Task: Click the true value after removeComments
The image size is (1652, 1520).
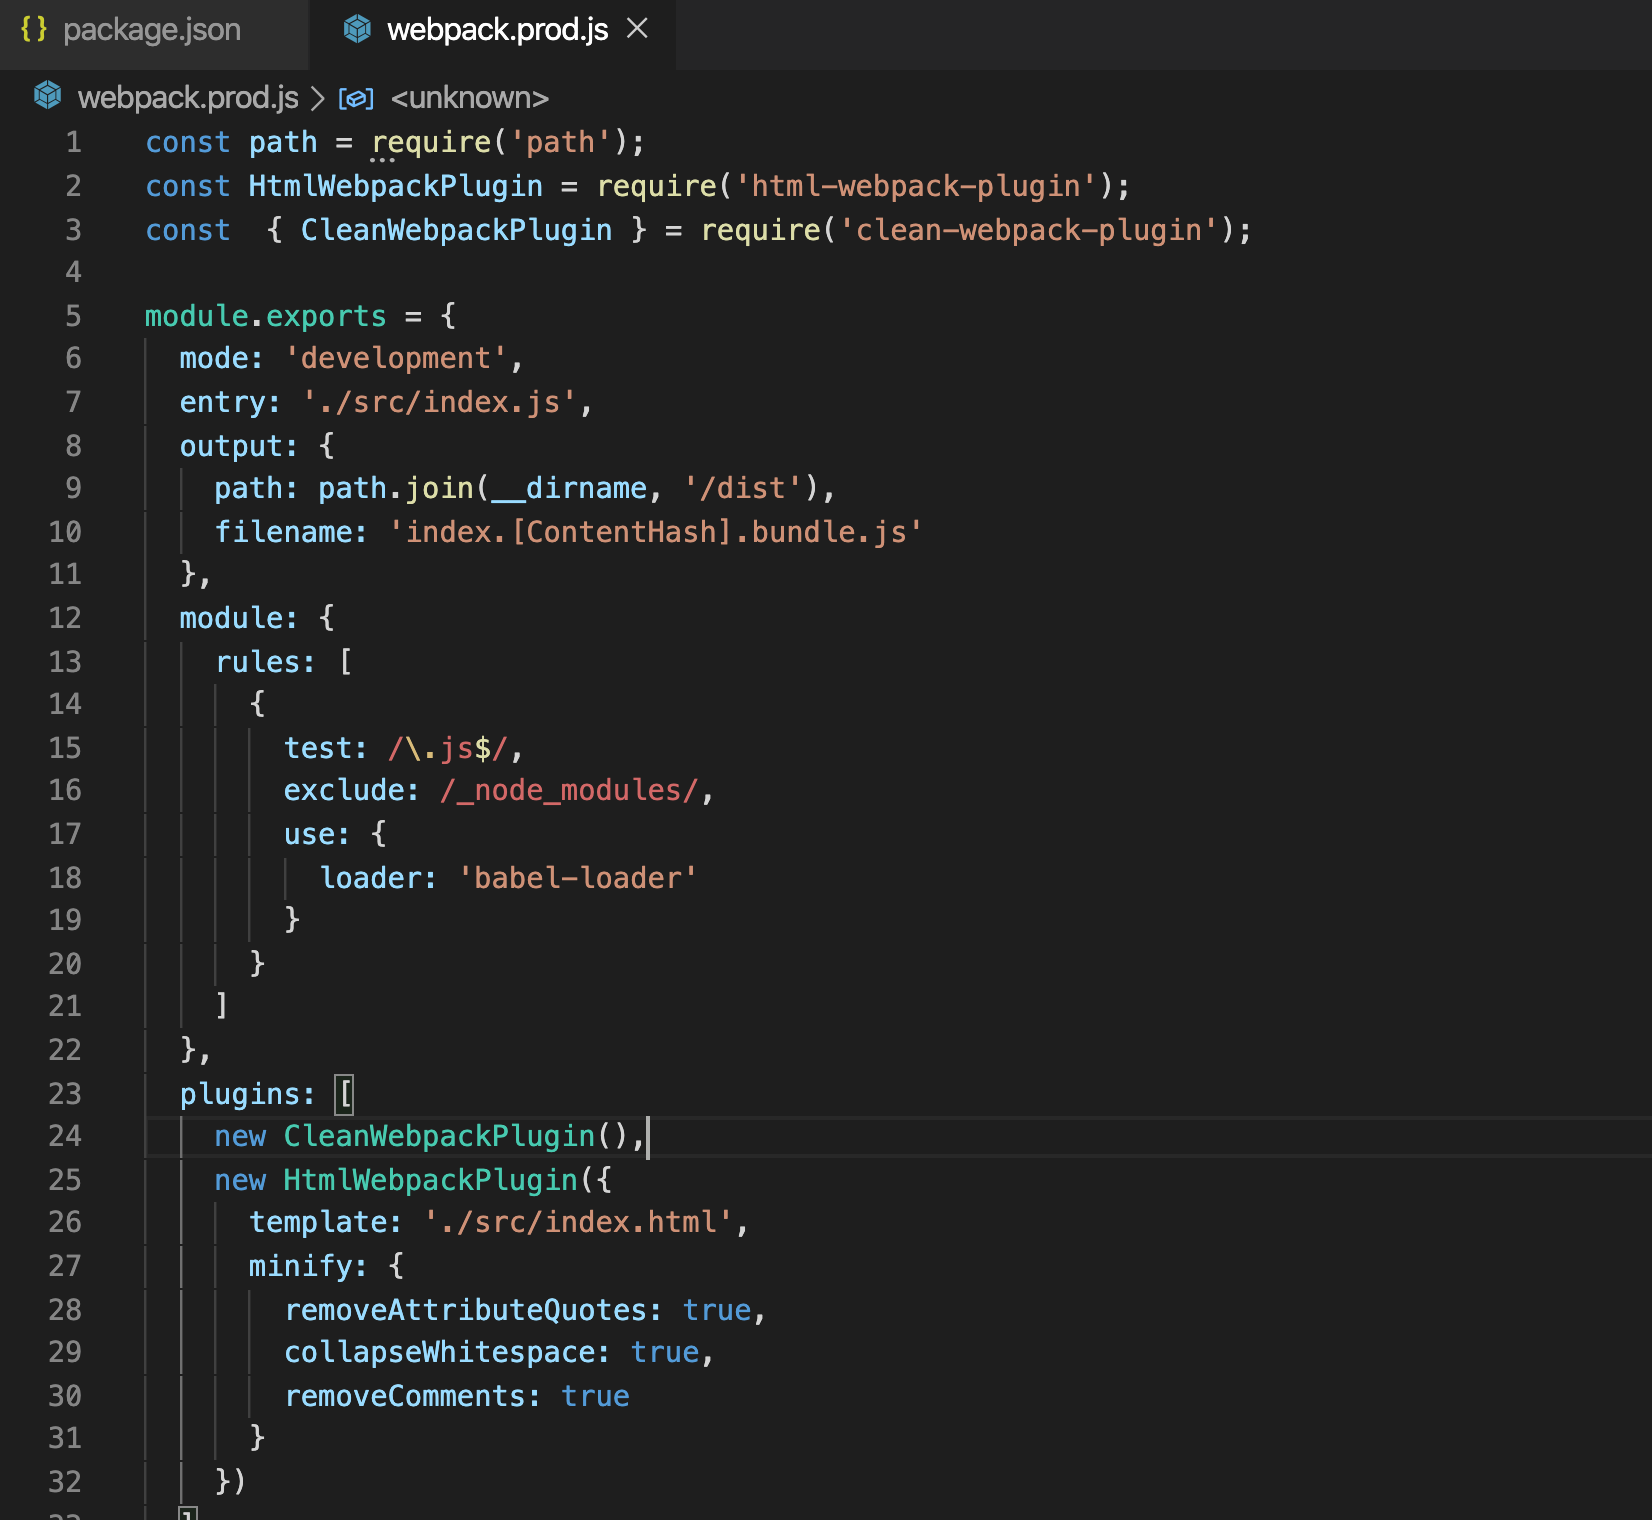Action: [595, 1396]
